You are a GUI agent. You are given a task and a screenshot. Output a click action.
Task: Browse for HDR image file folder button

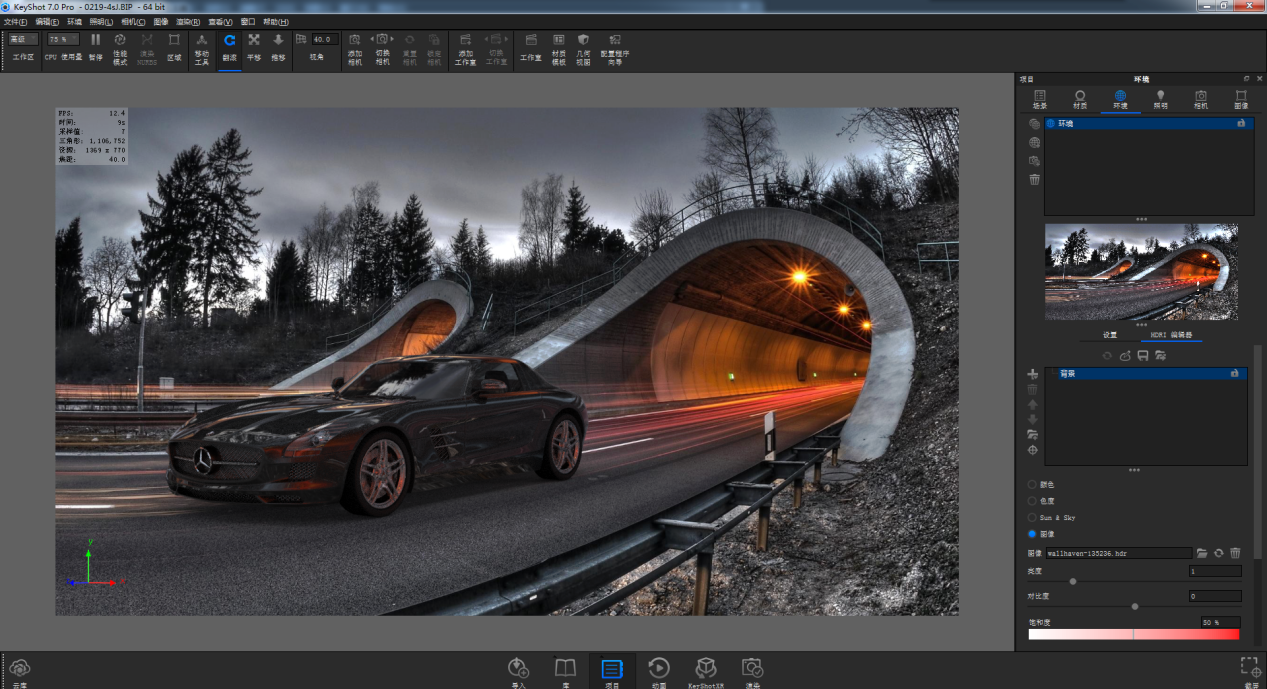[x=1201, y=553]
